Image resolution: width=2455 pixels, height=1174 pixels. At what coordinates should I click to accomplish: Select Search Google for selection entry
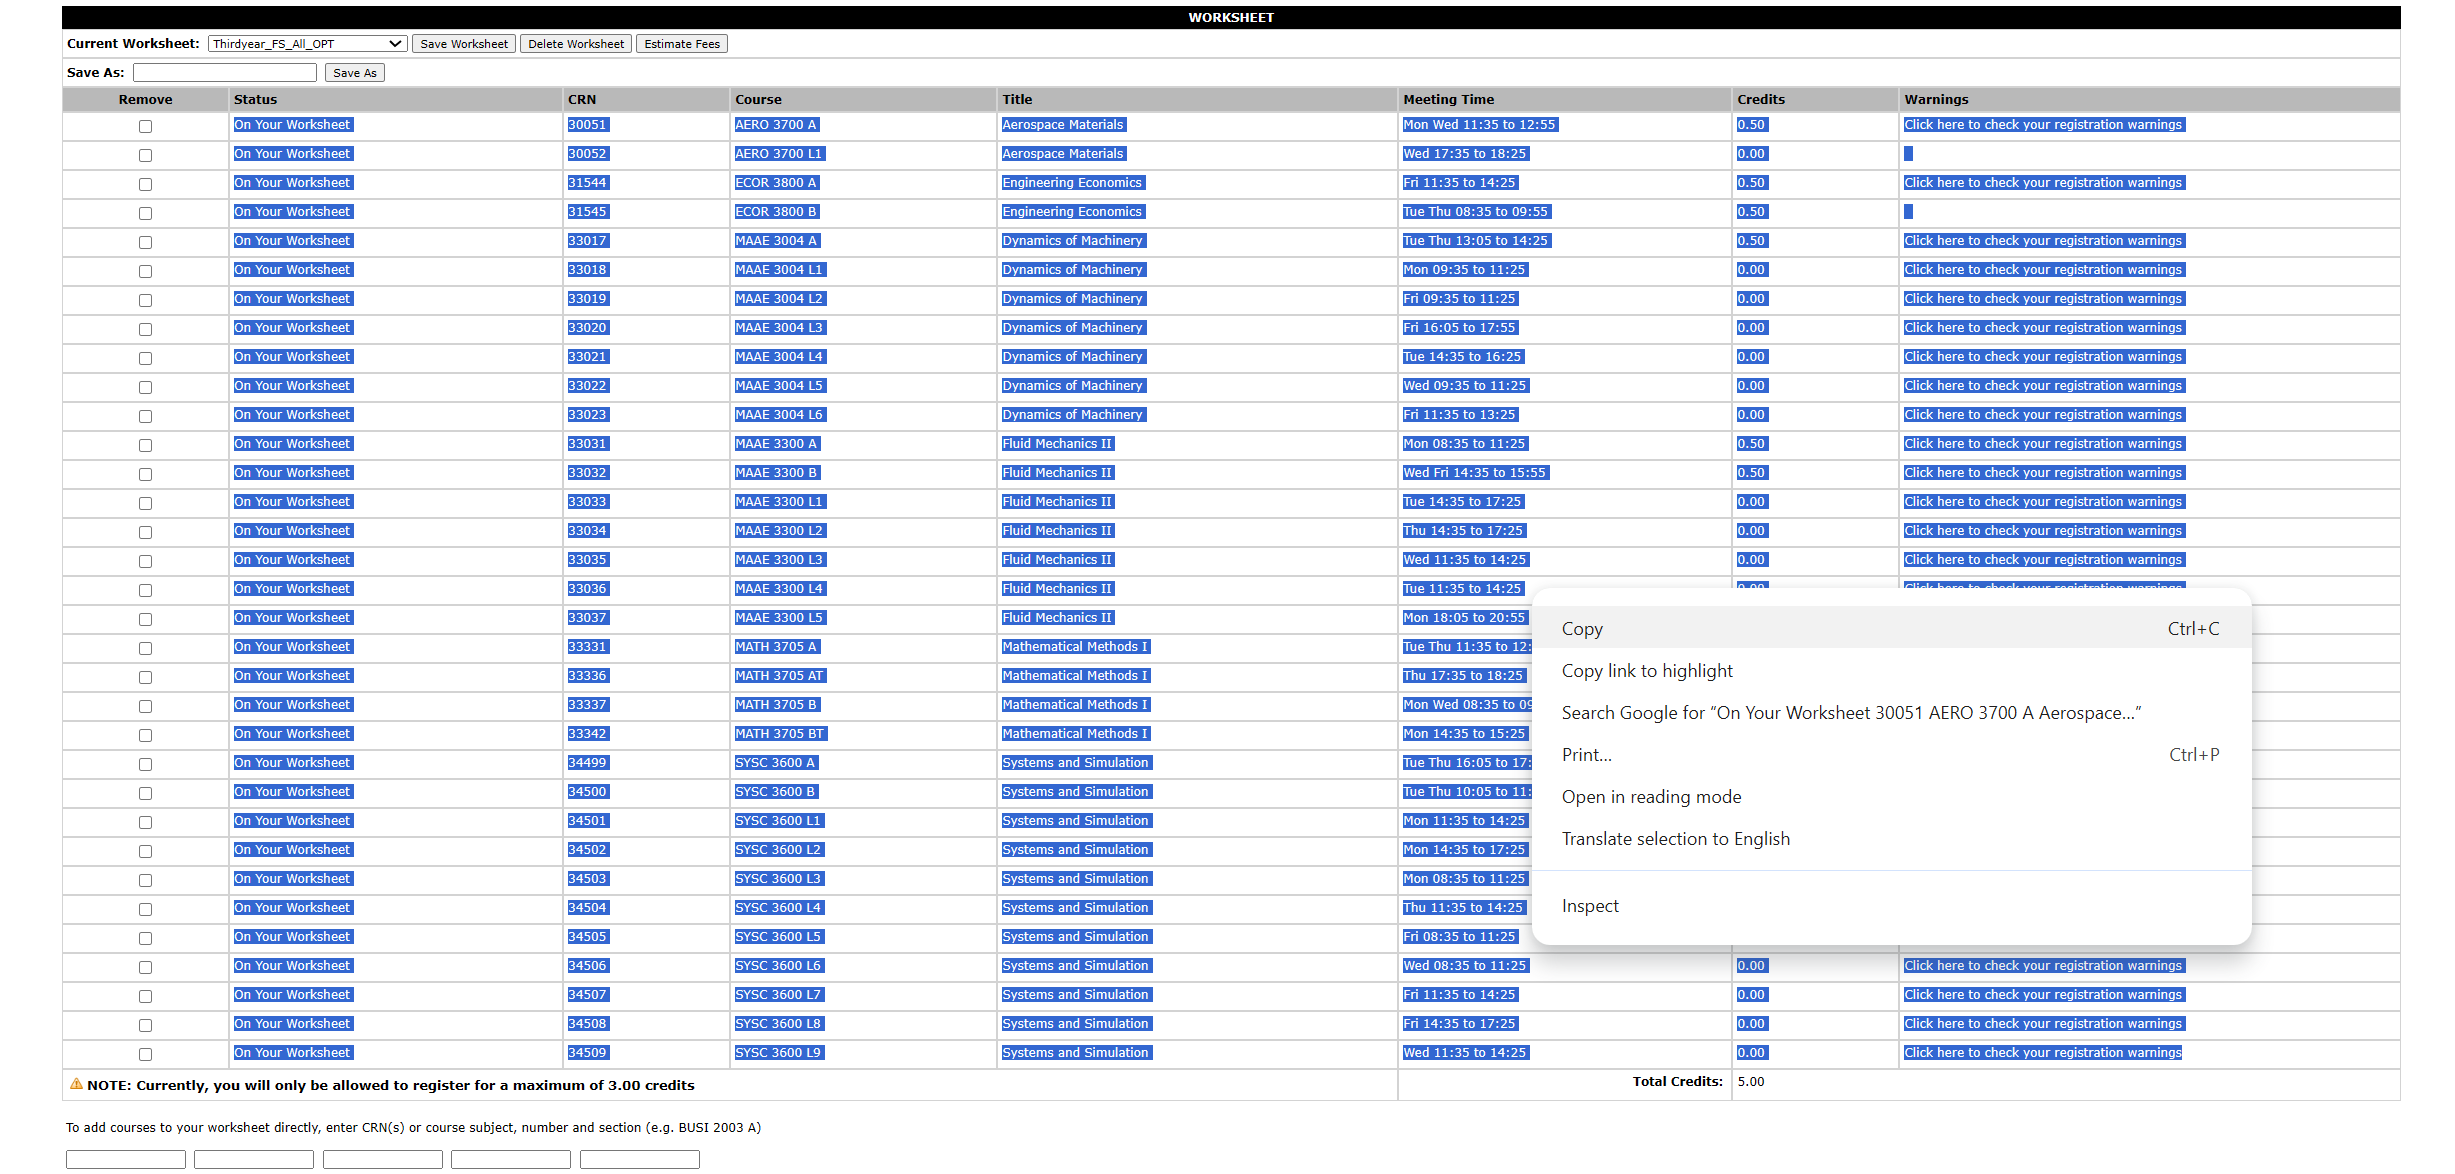coord(1891,712)
